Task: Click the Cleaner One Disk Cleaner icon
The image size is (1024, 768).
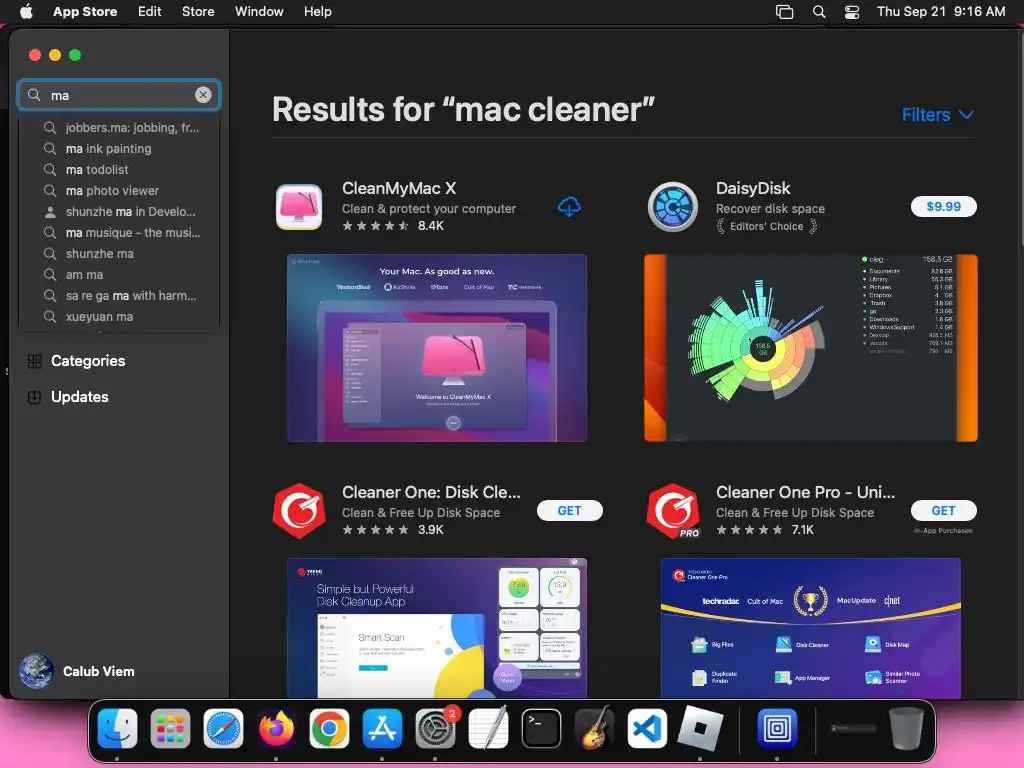Action: pos(299,511)
